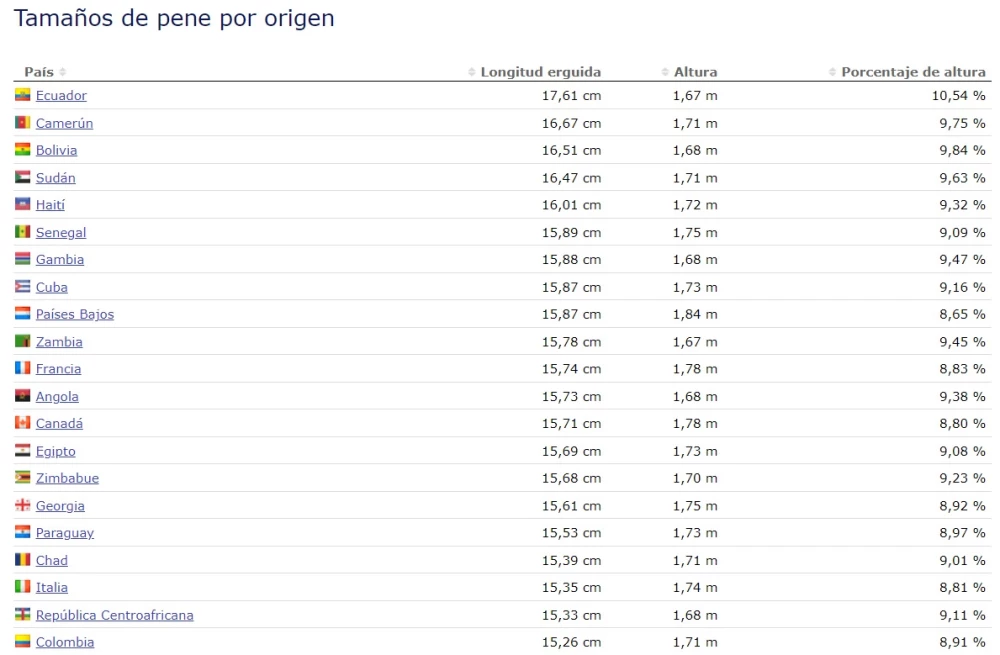Visit the República Centroafricana link

pos(115,615)
